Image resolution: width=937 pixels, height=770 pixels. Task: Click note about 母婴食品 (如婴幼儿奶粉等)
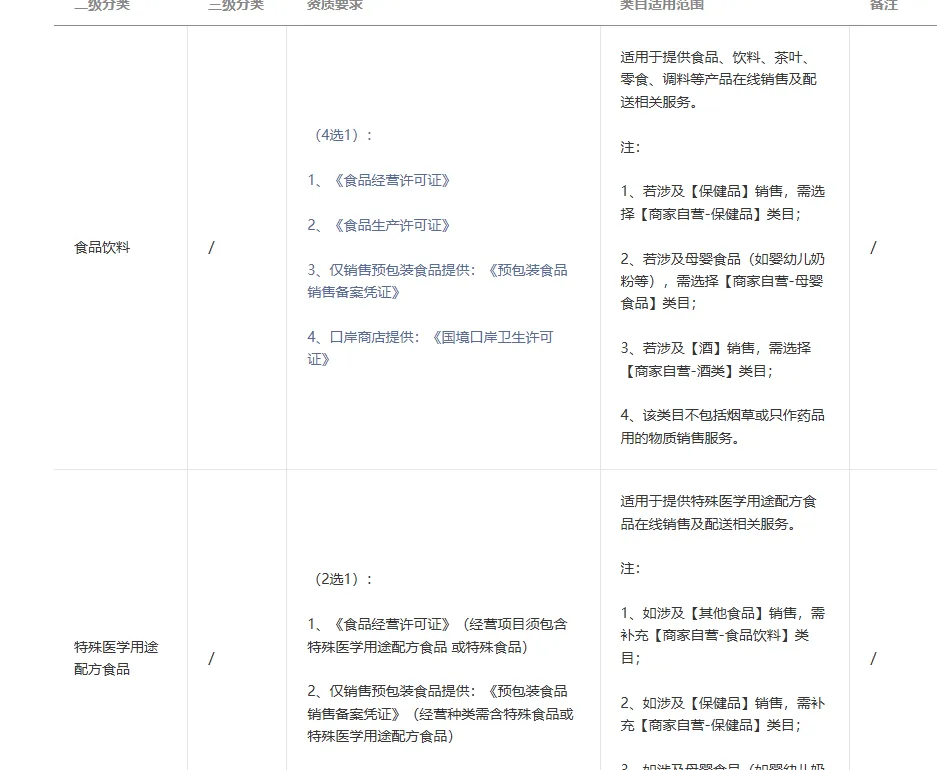click(722, 281)
